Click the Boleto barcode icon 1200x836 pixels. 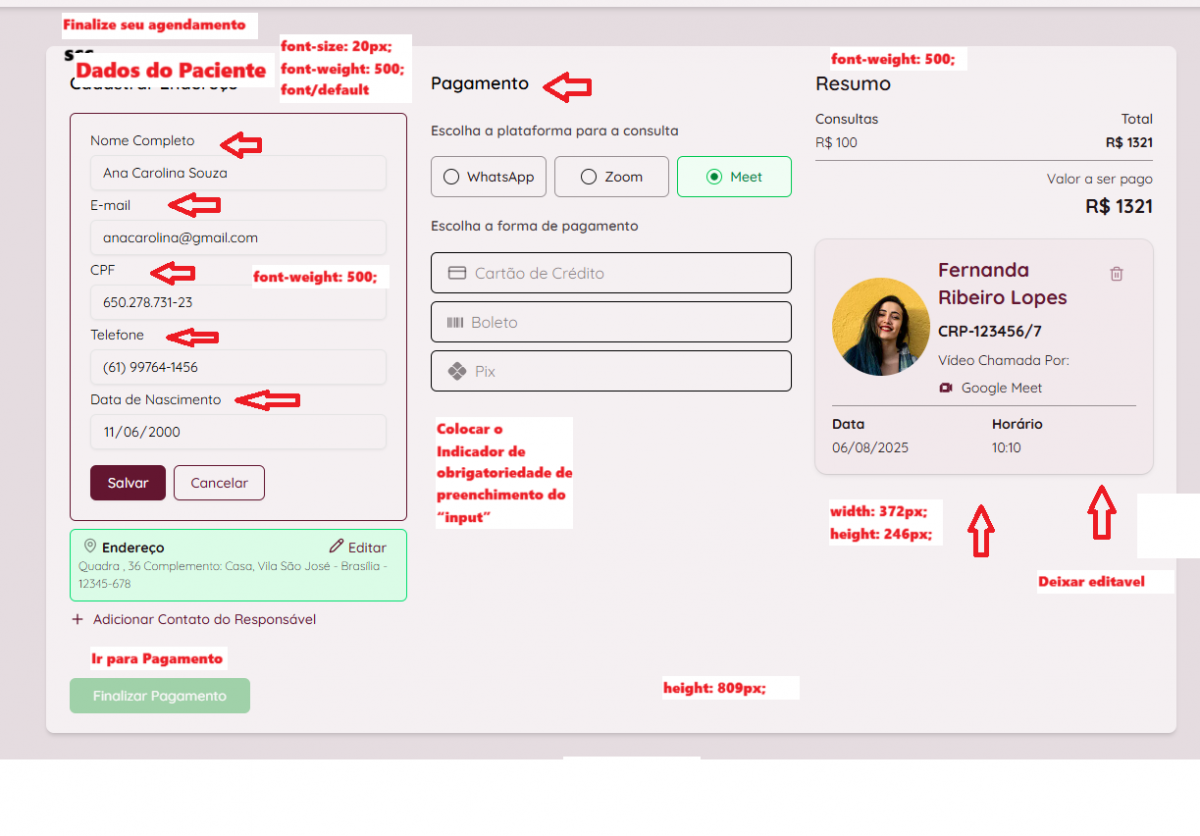(x=455, y=323)
